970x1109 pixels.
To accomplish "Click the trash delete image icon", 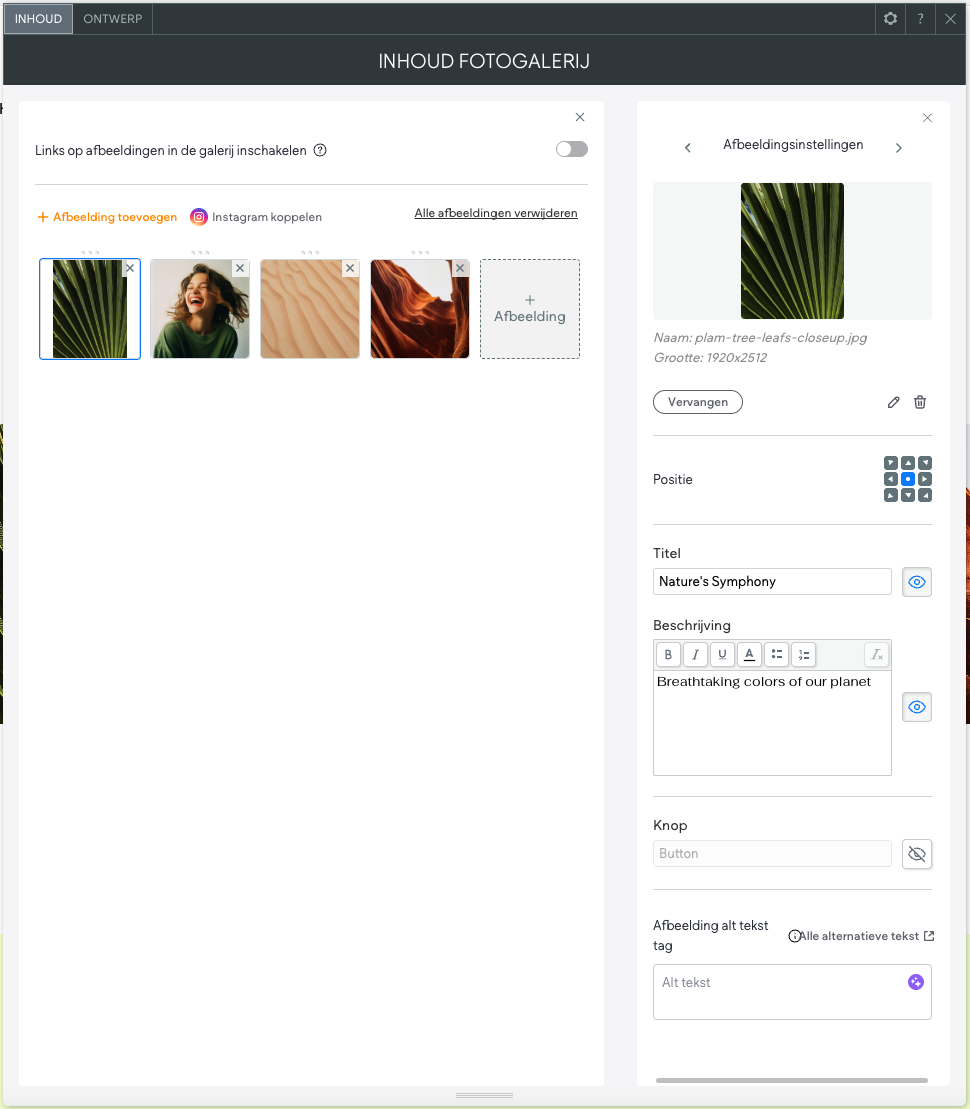I will tap(920, 402).
